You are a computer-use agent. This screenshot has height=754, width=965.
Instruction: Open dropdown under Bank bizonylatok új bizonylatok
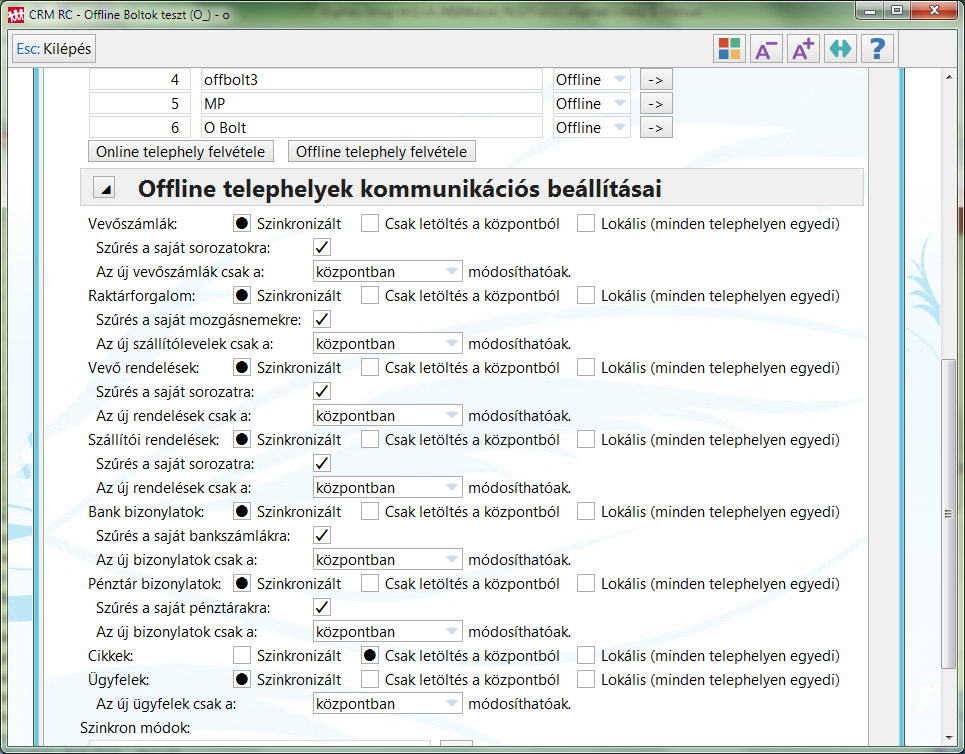[387, 559]
